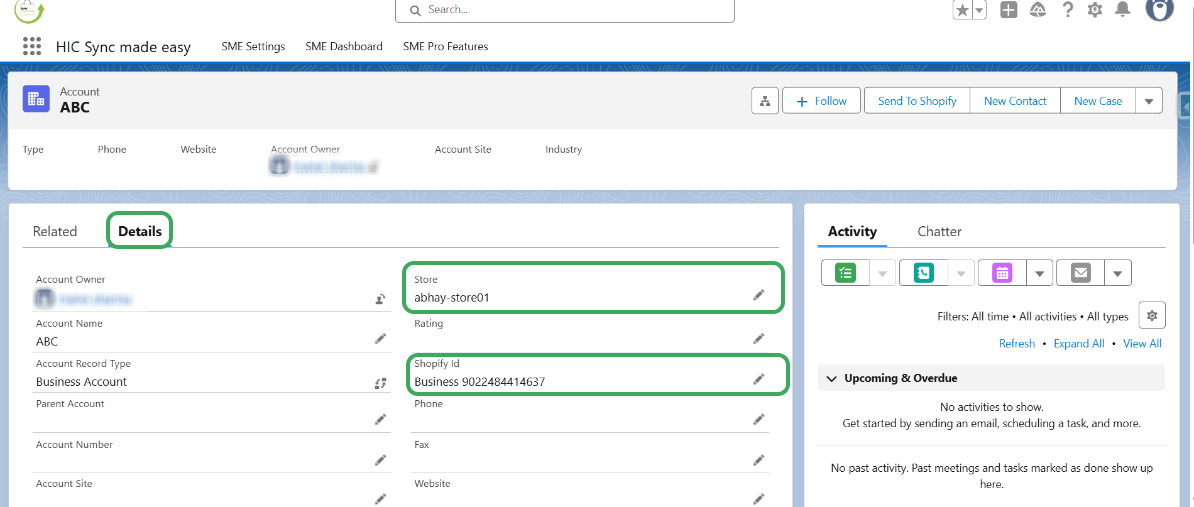Open the Salesforce Help question mark
The image size is (1194, 507).
point(1068,10)
